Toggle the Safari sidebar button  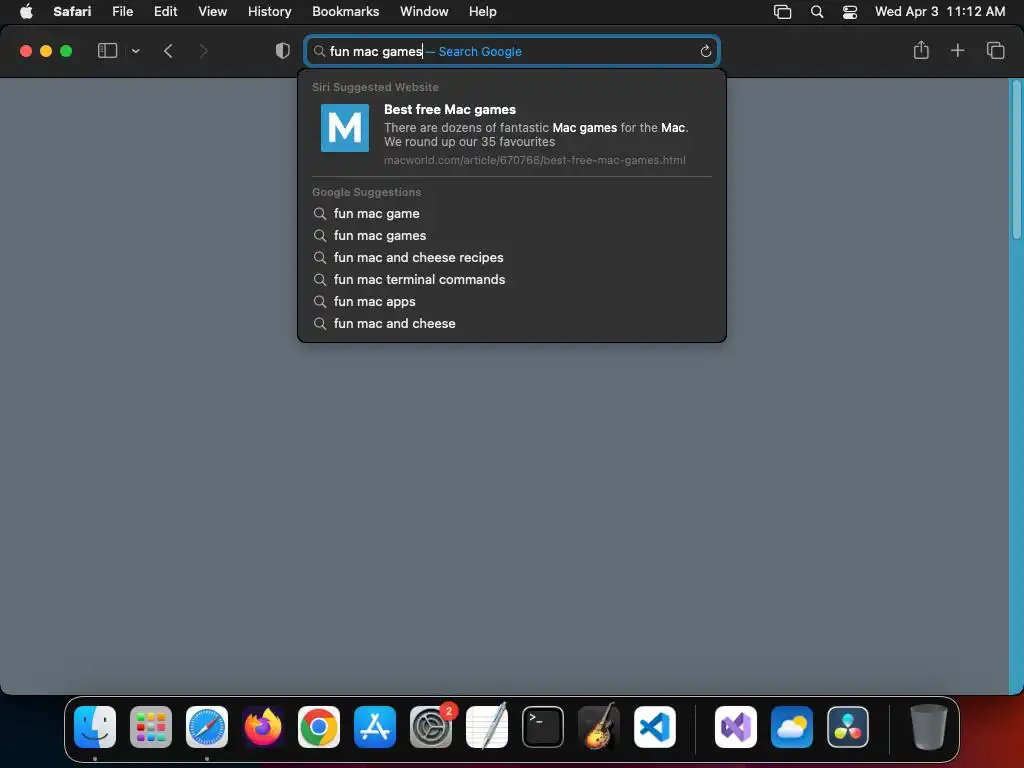click(107, 51)
